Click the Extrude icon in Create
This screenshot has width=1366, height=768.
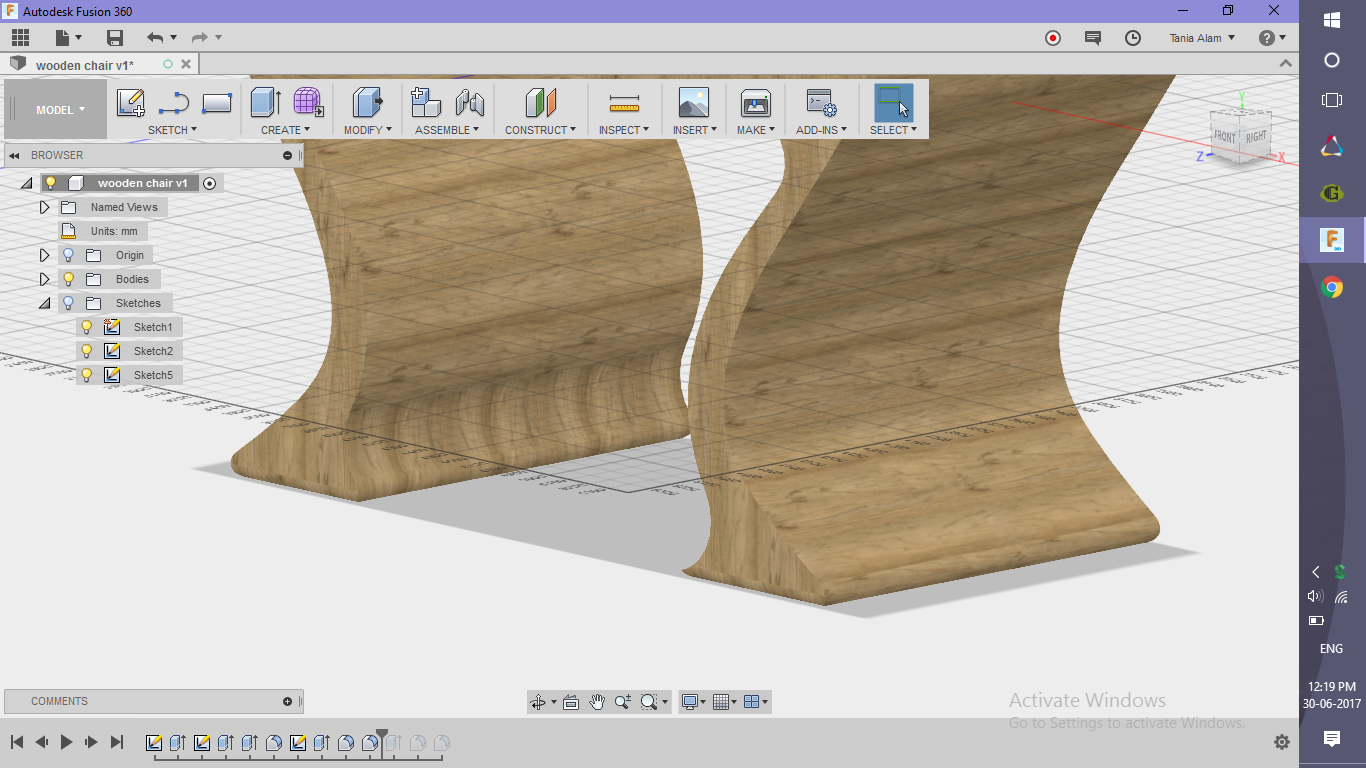(265, 103)
